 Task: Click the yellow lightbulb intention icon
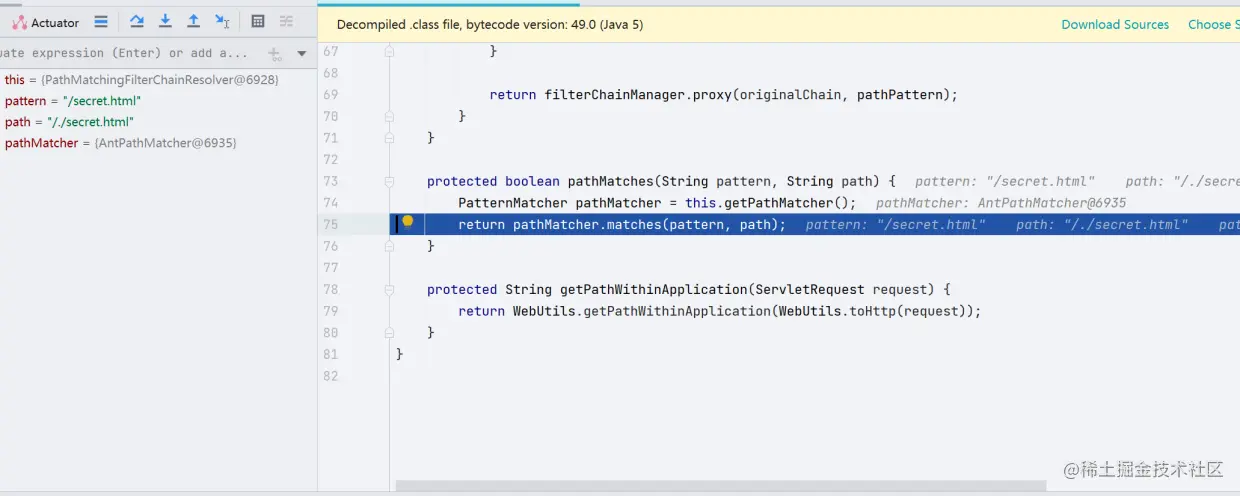[x=408, y=222]
